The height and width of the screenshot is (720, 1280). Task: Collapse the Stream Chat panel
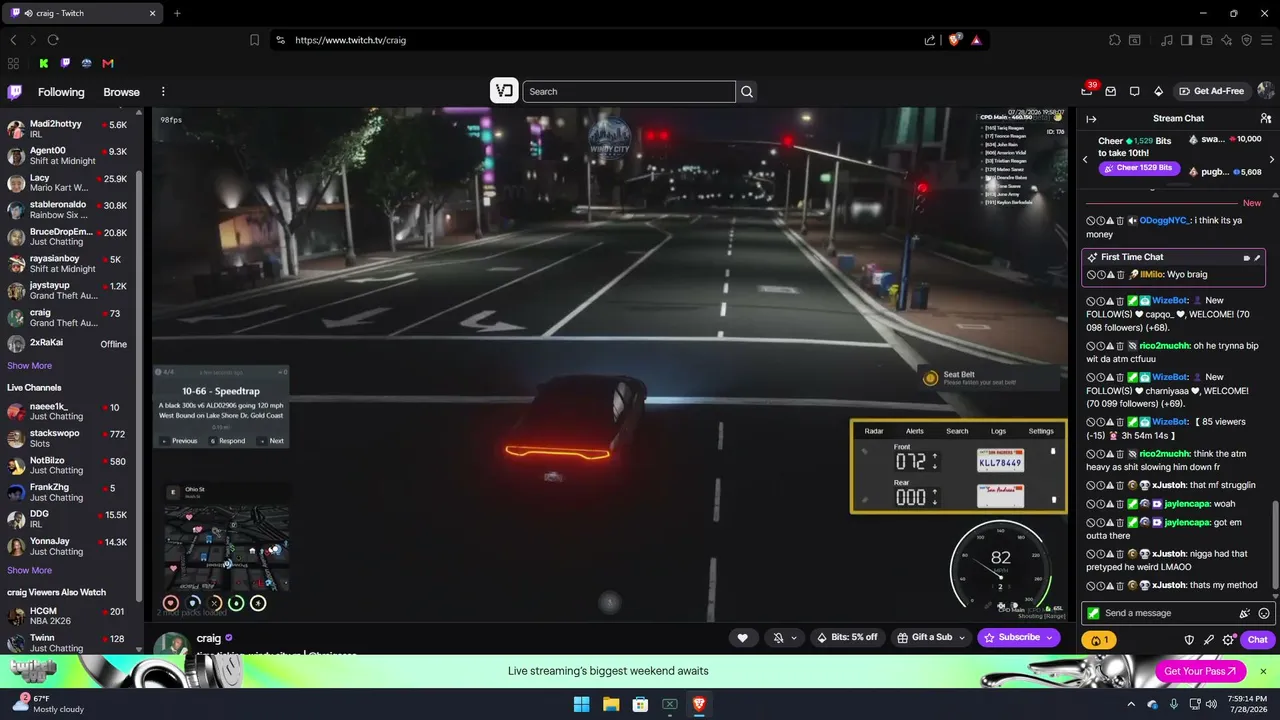(1092, 119)
